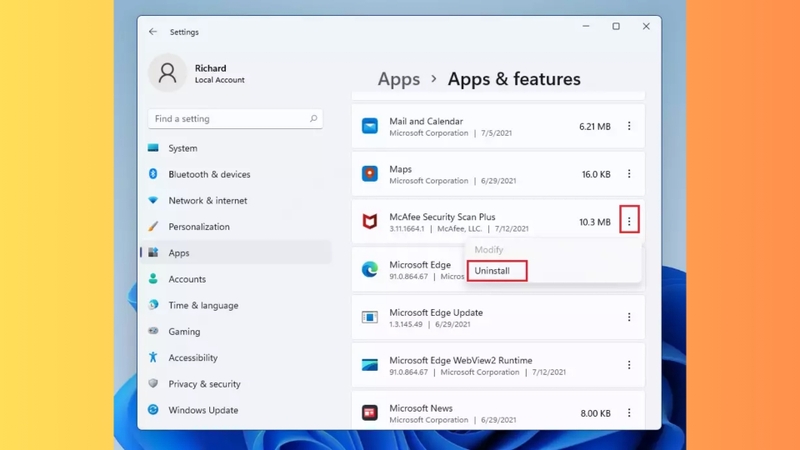The width and height of the screenshot is (800, 450).
Task: Click the Personalization paintbrush icon
Action: 153,226
